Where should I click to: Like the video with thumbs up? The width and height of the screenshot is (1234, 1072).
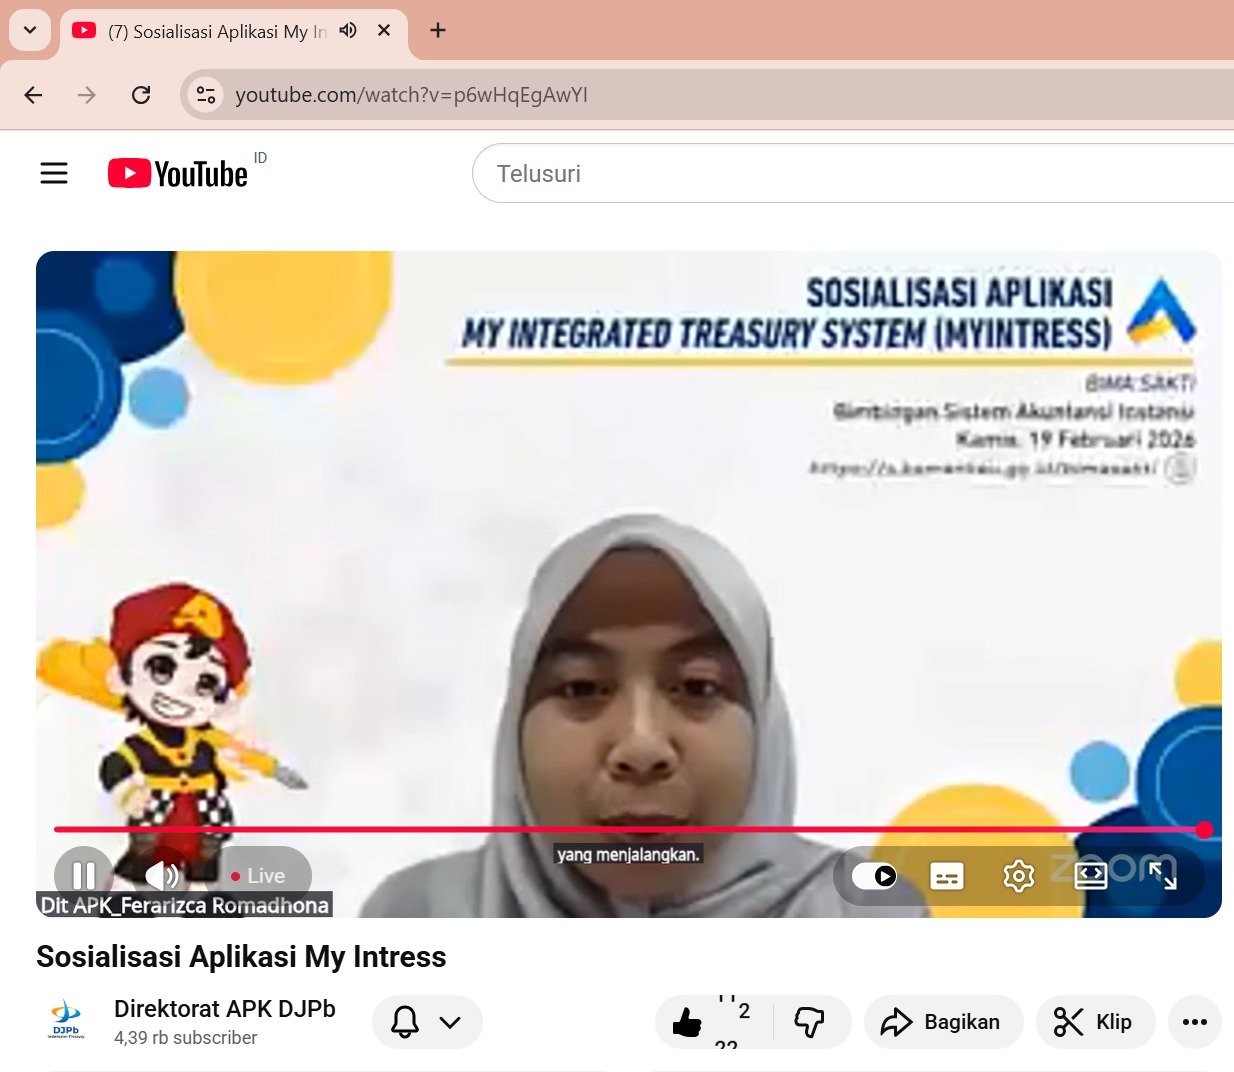pyautogui.click(x=688, y=1022)
